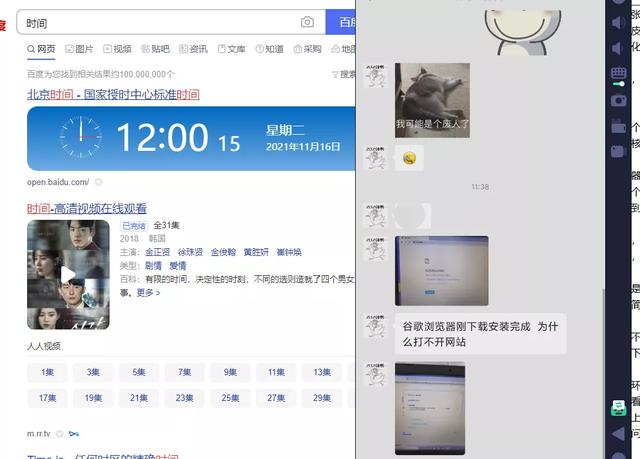Click the blue Baidu search button
This screenshot has height=459, width=640.
point(341,22)
